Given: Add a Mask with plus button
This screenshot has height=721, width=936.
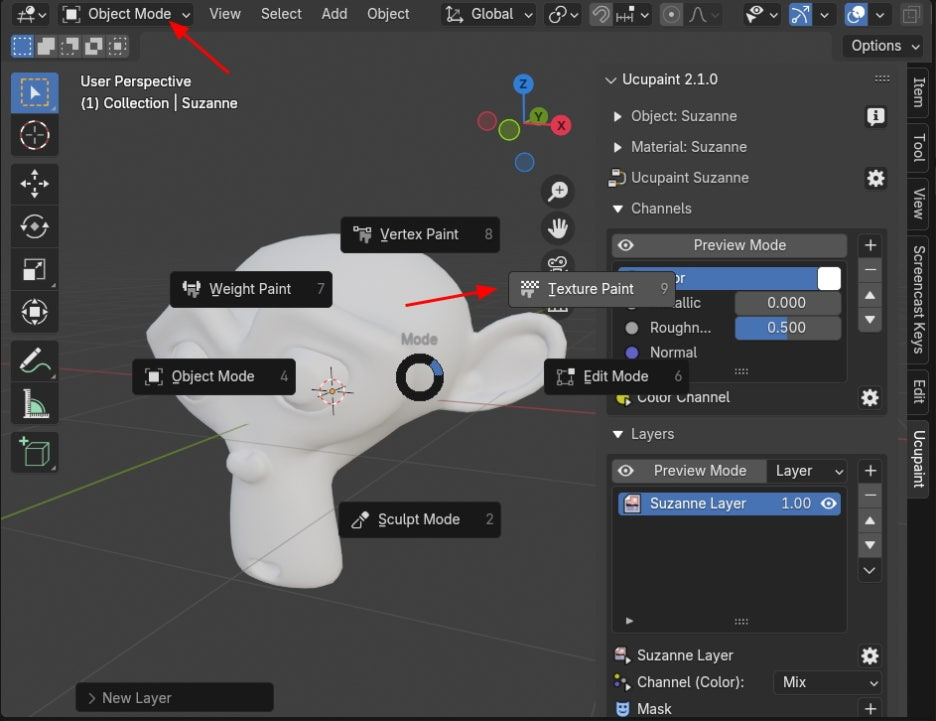Looking at the screenshot, I should 870,708.
